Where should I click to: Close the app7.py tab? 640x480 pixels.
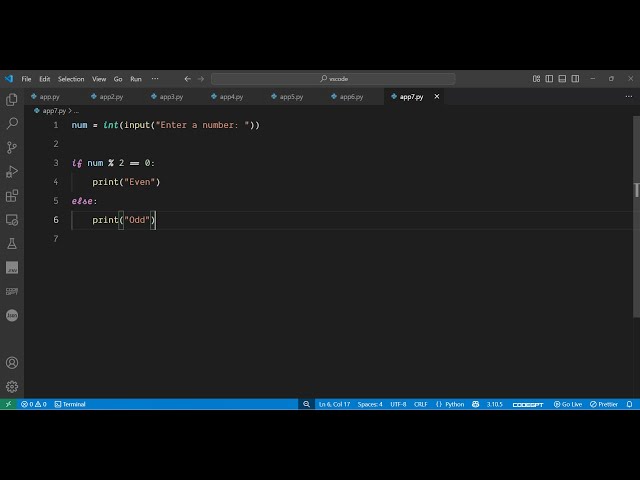[437, 97]
